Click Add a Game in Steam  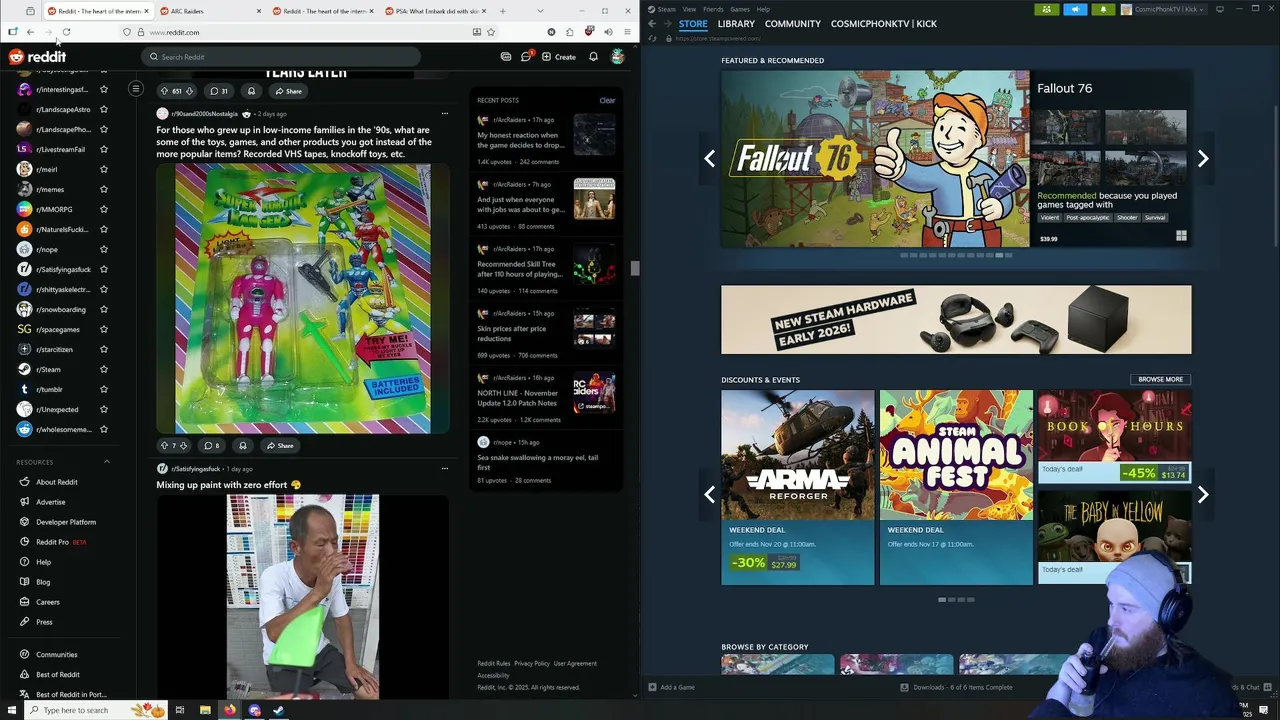671,687
